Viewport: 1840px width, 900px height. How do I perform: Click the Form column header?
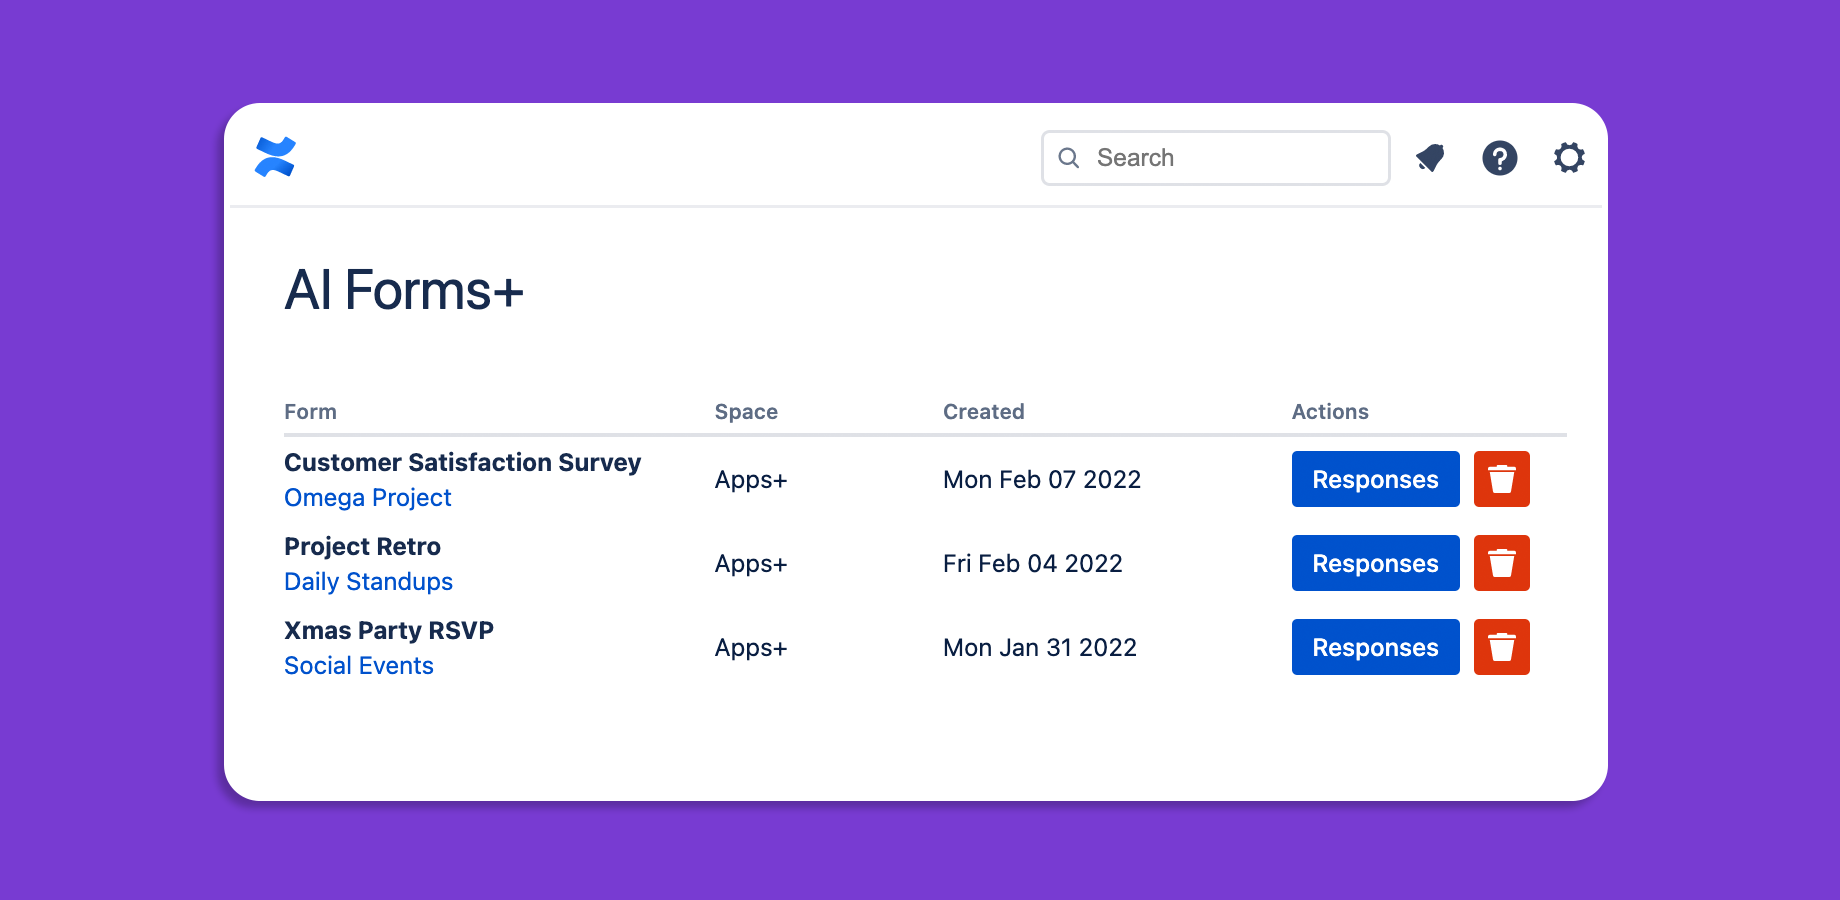310,412
